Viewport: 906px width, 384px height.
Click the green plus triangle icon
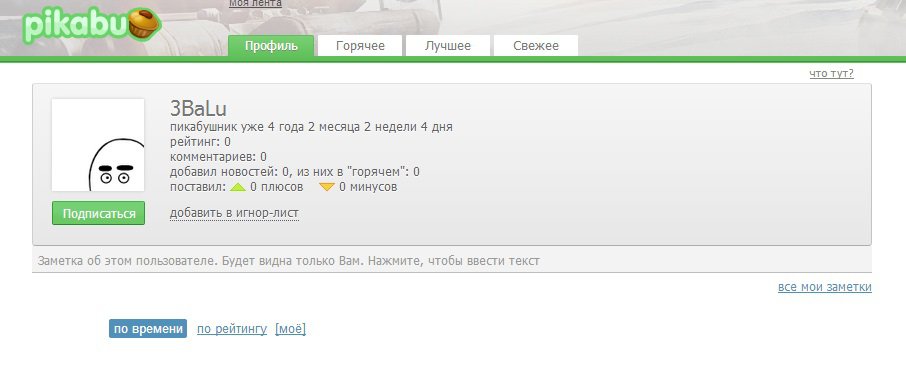point(238,187)
